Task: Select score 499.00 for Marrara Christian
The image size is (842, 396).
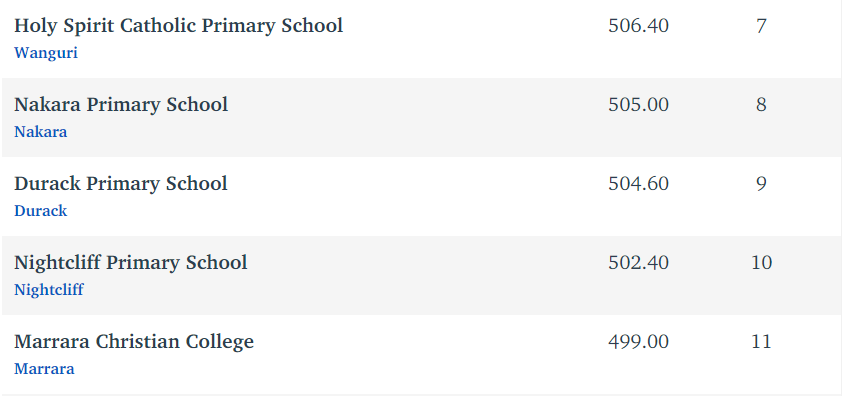Action: 638,342
